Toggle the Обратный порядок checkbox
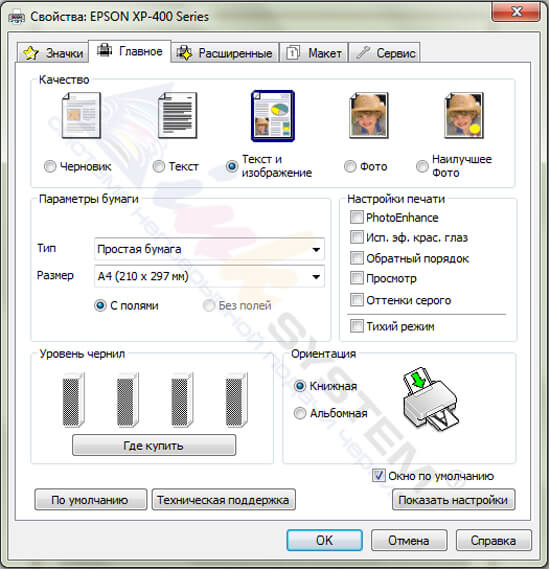 357,258
